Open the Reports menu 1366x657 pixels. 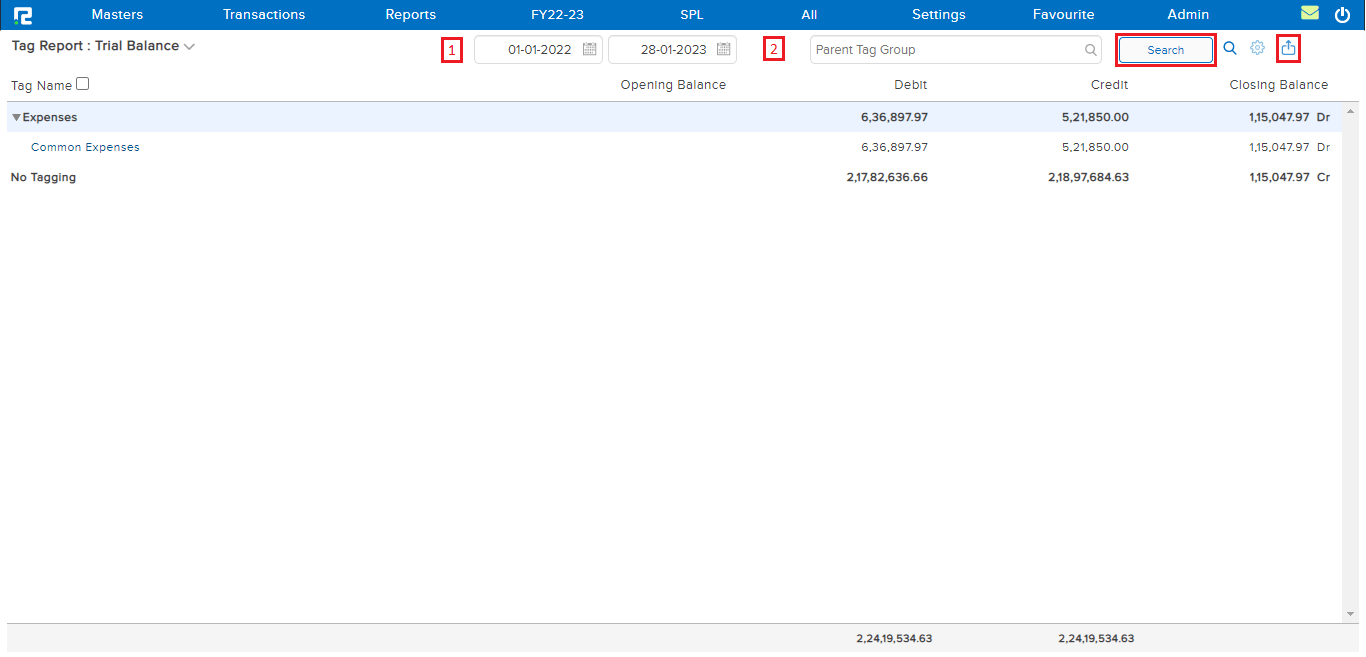point(410,15)
